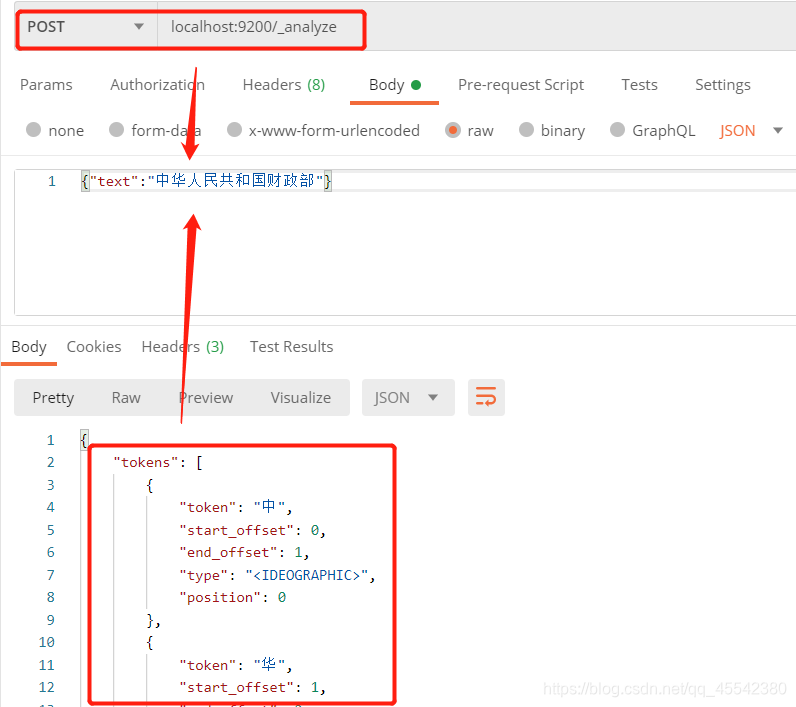Select the request Body tab

[394, 85]
